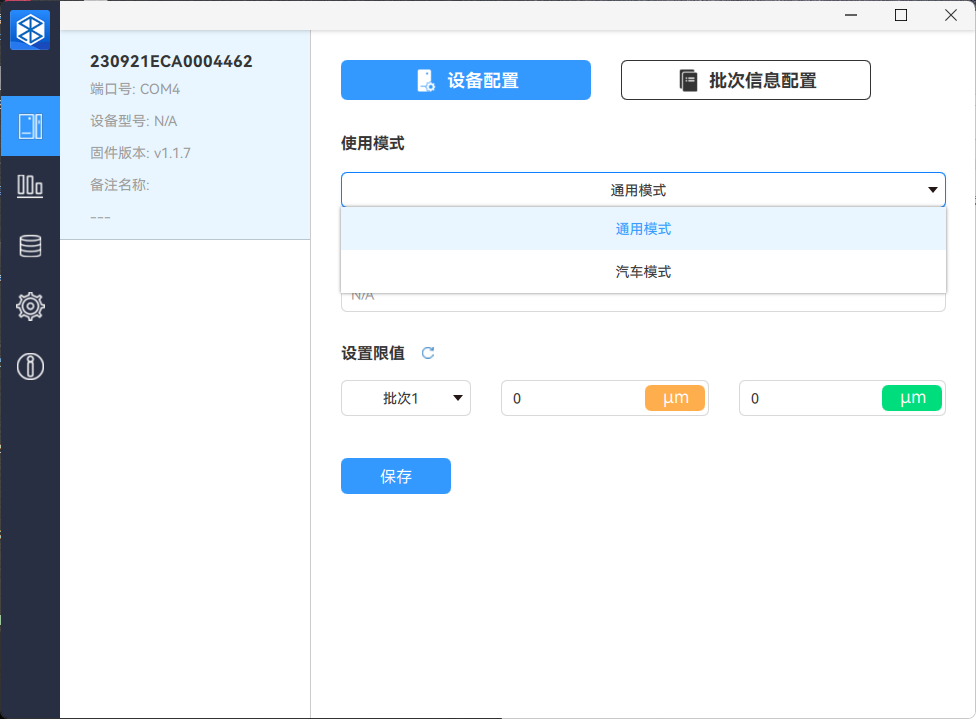Open the bar chart statistics sidebar icon
The image size is (976, 719).
click(30, 186)
